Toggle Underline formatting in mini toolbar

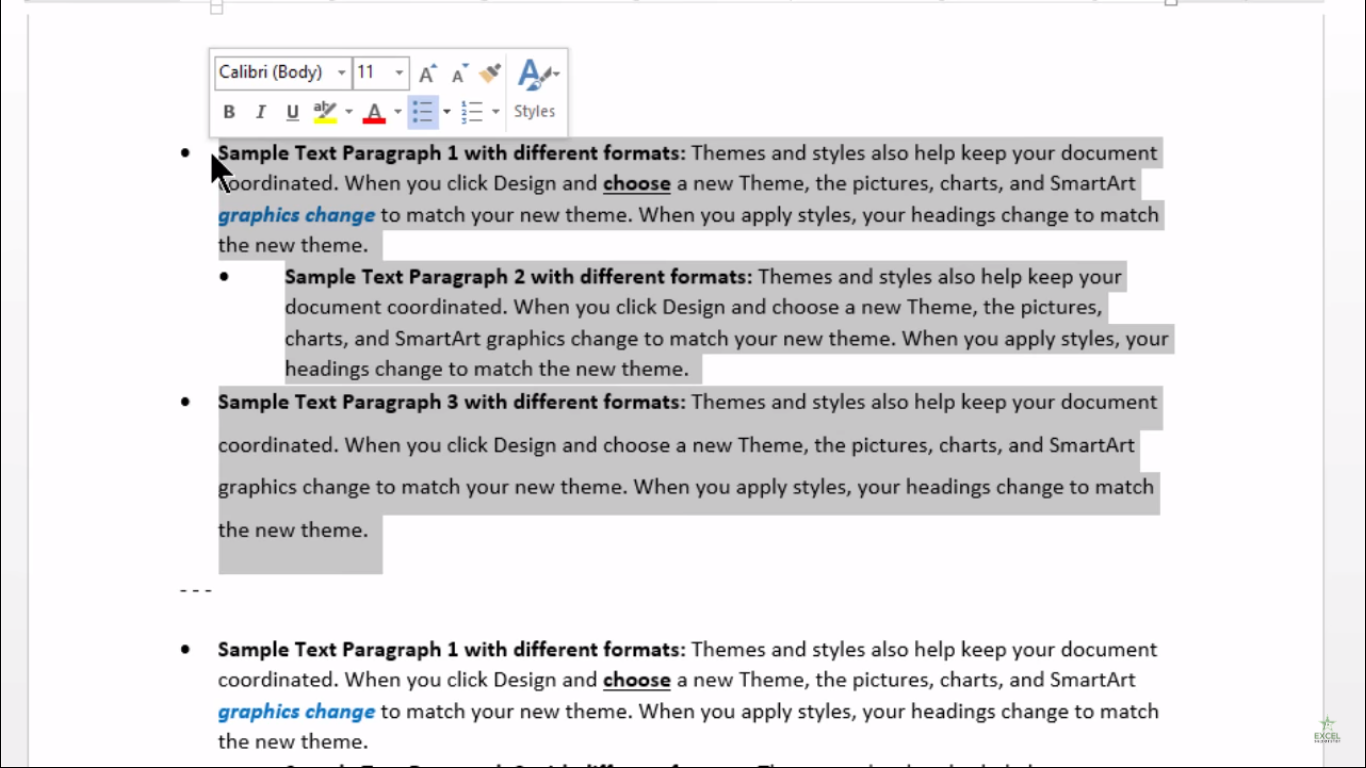click(x=292, y=112)
